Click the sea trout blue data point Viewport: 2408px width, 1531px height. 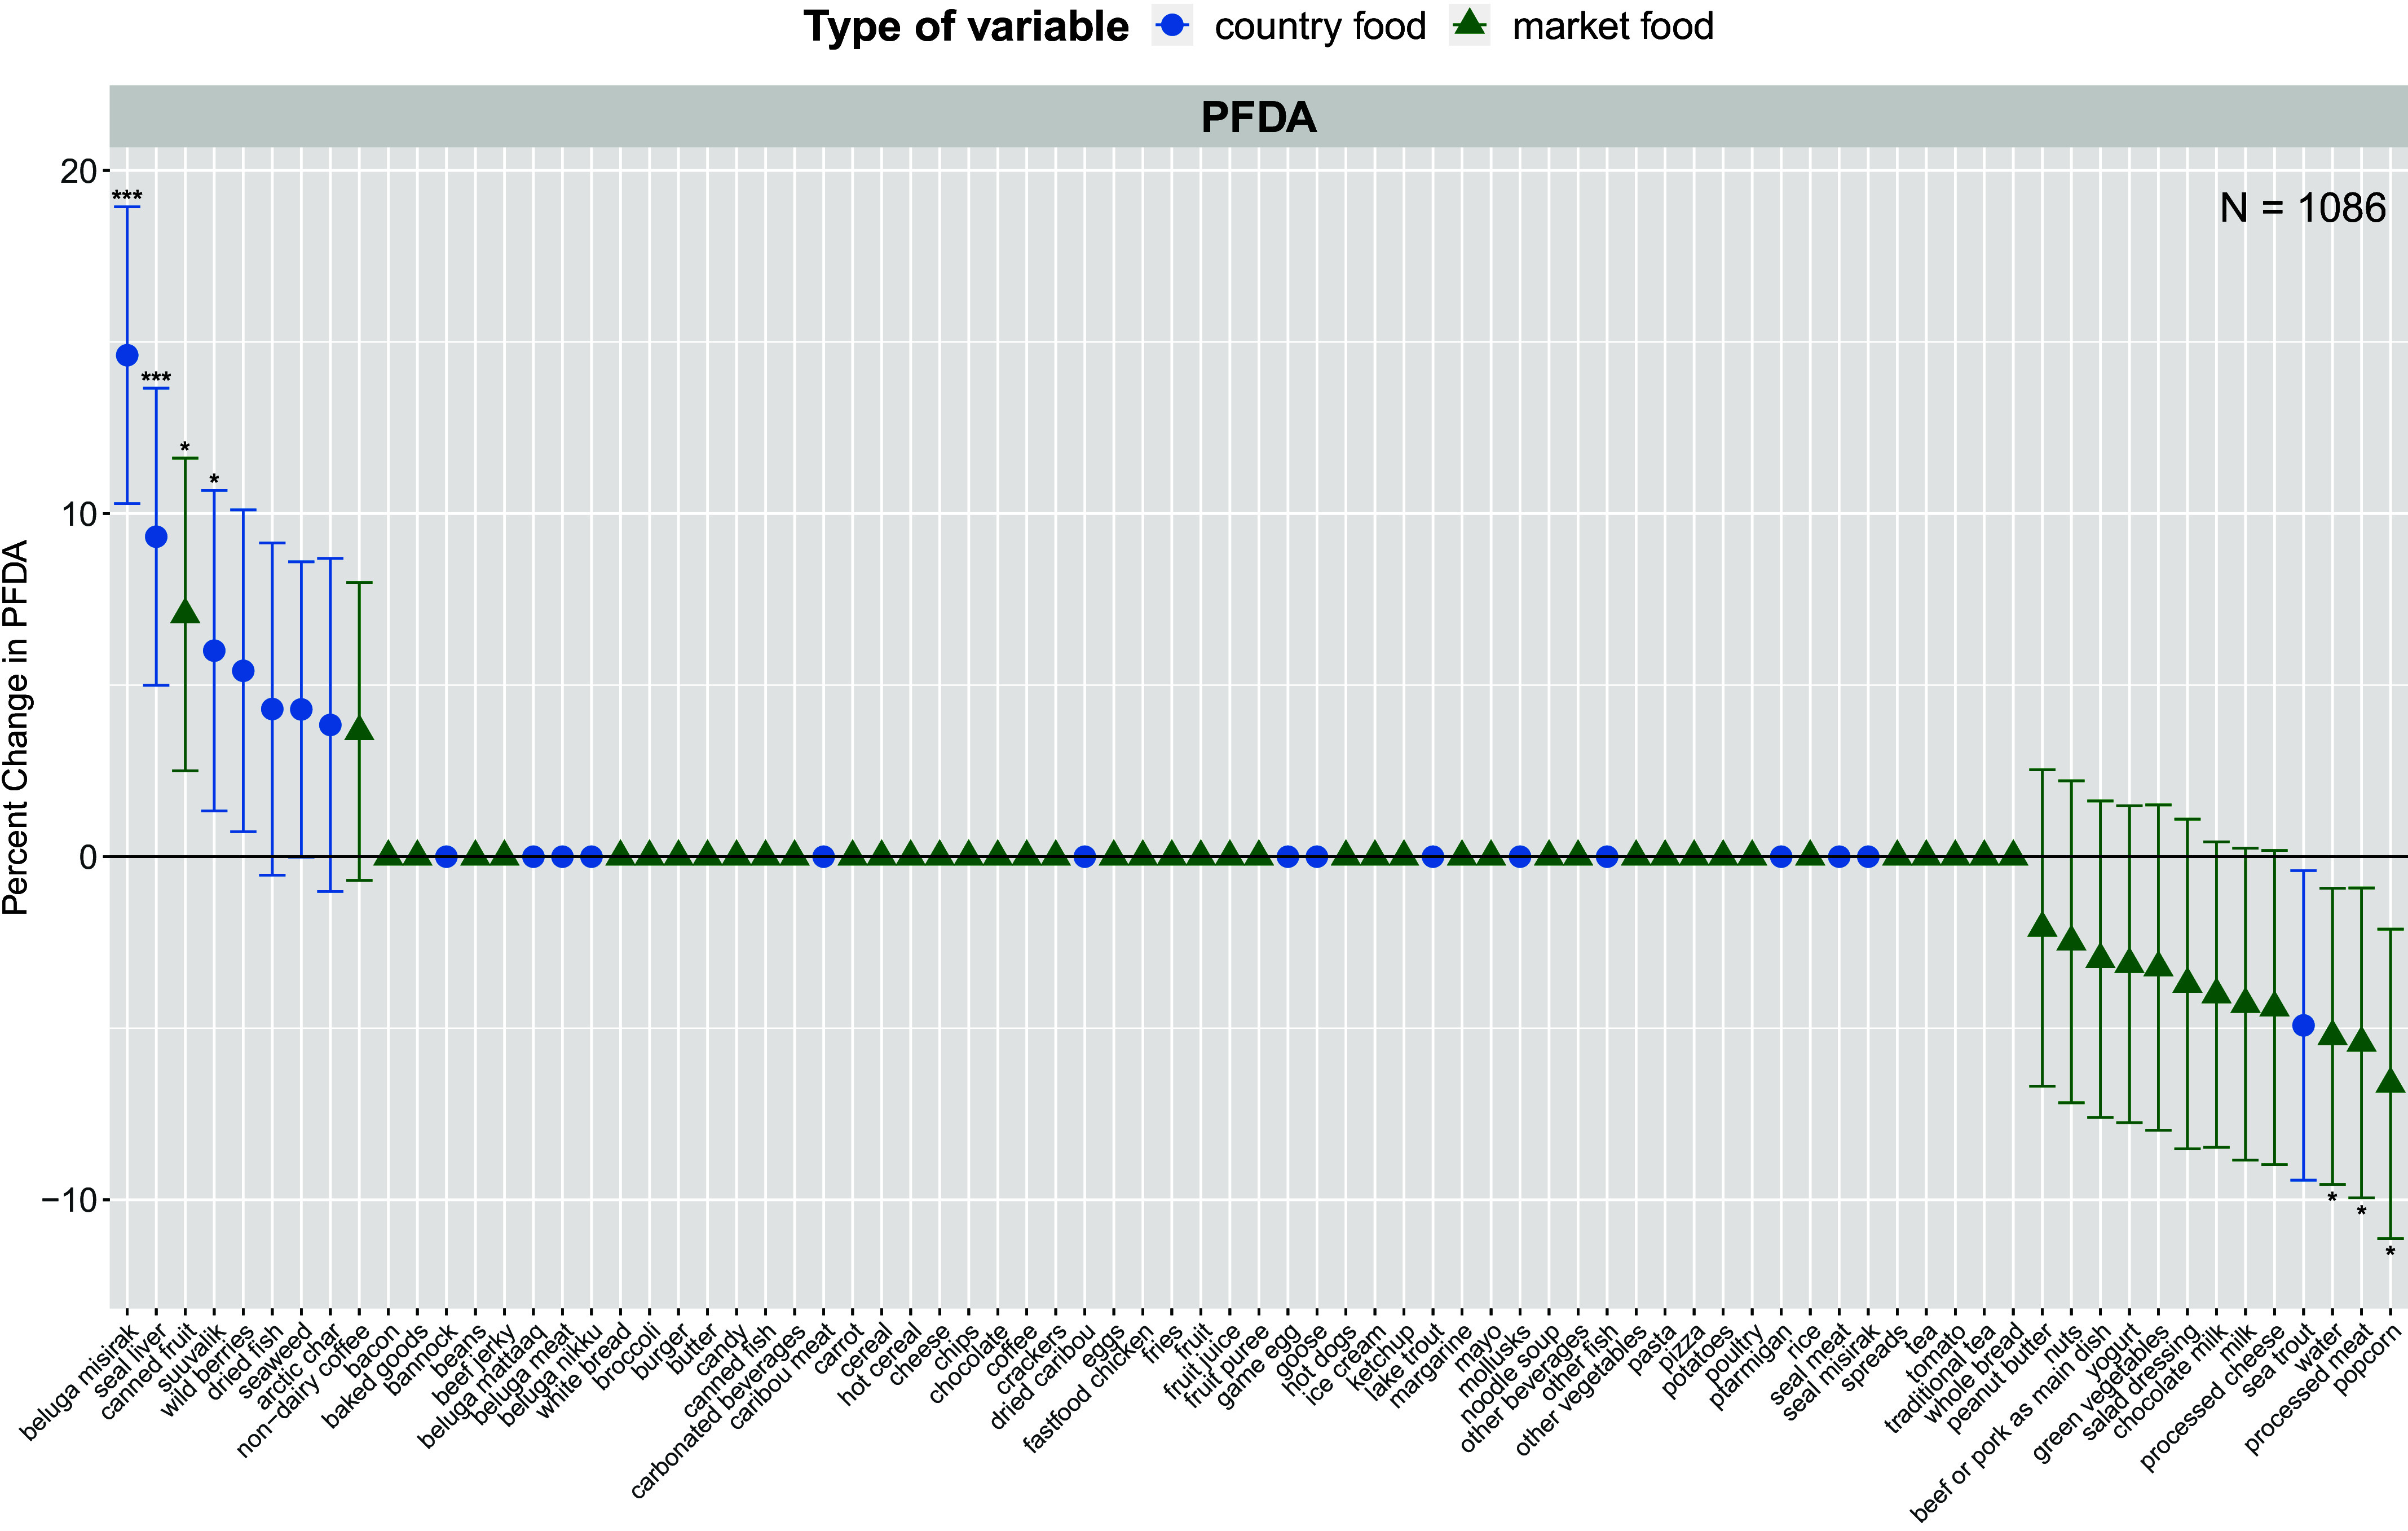tap(2303, 1025)
